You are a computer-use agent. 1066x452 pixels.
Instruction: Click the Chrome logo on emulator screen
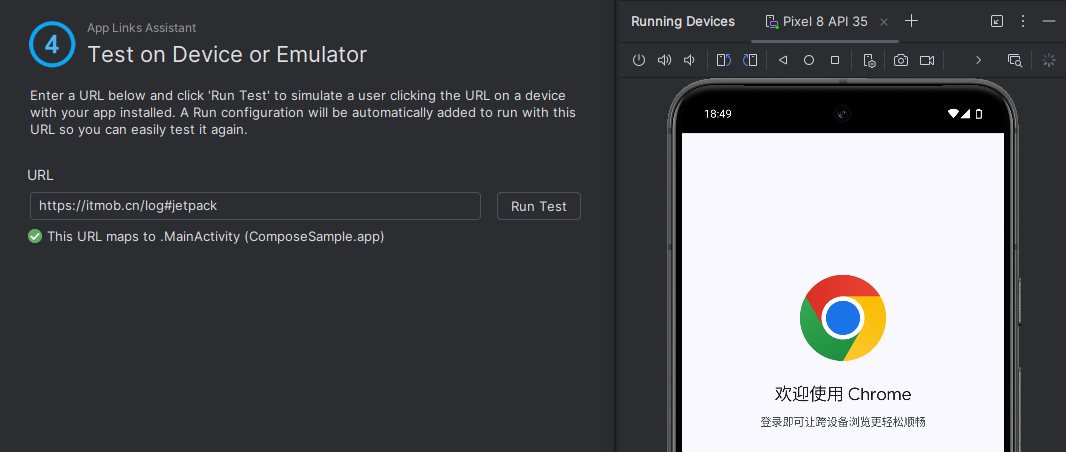(x=843, y=317)
